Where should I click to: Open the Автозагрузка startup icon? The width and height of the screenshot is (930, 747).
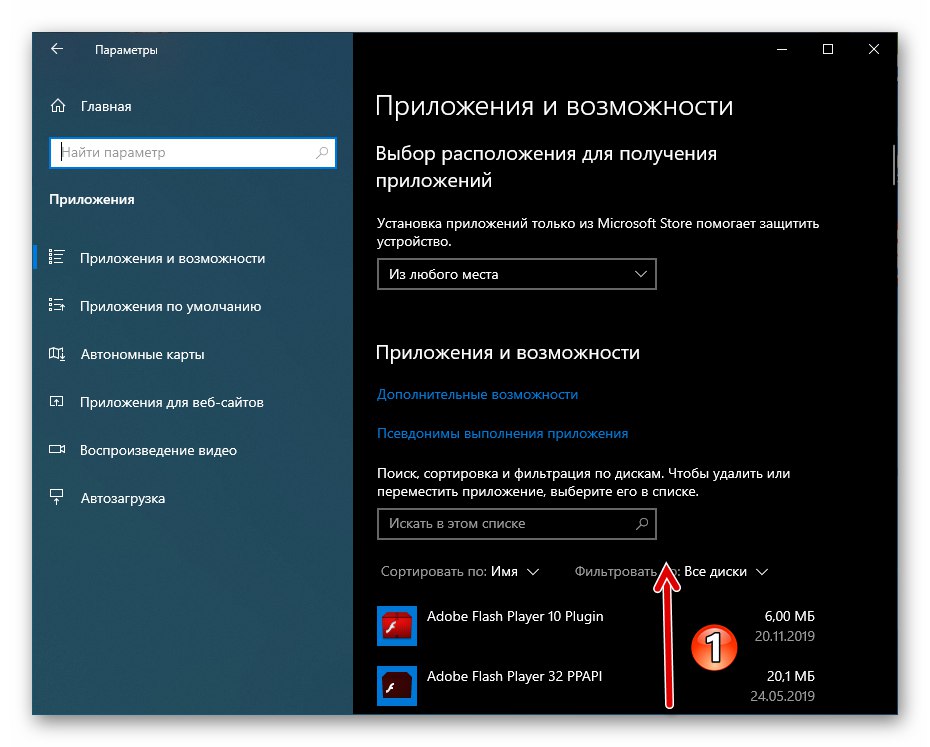(56, 497)
